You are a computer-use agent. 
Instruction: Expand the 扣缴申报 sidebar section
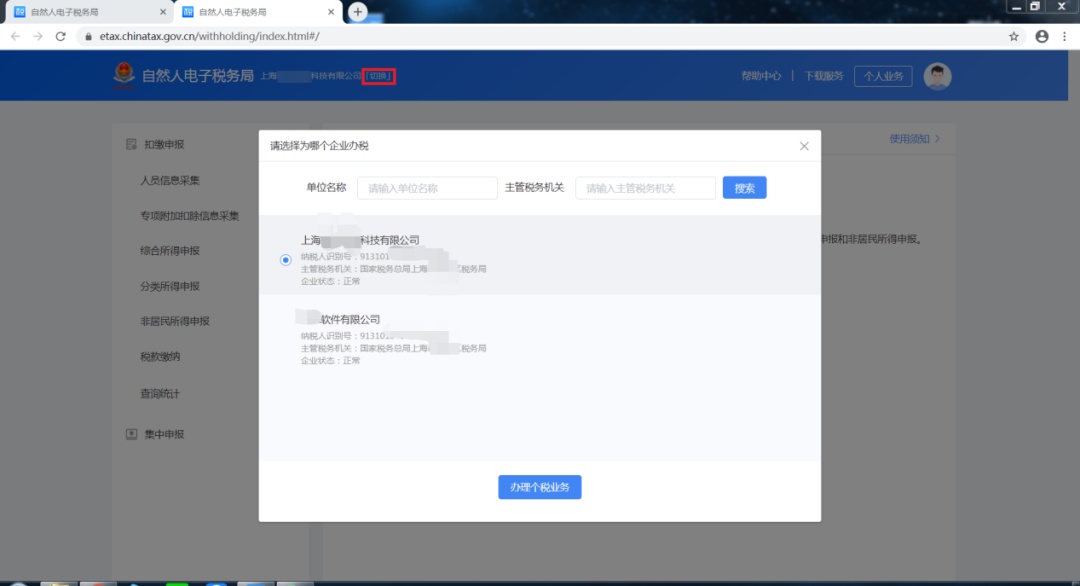coord(163,145)
